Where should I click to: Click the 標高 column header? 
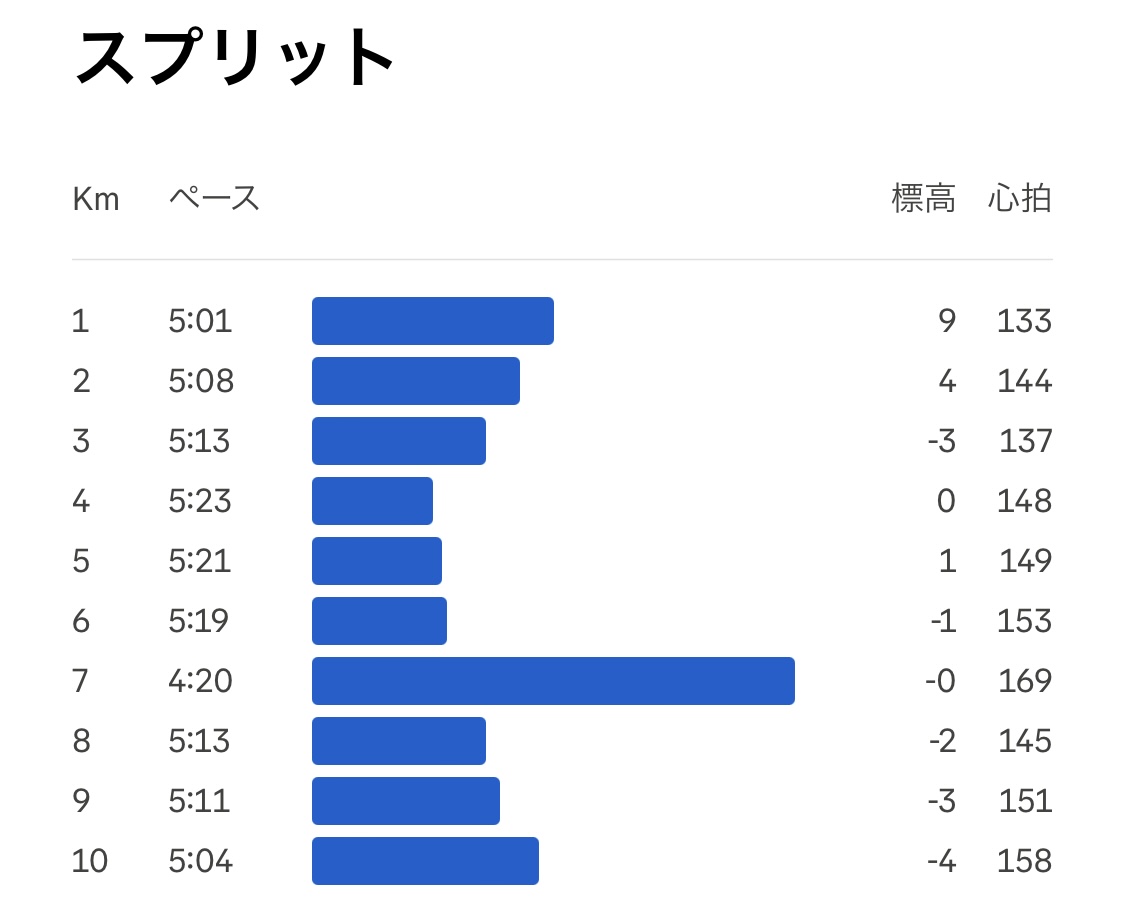pyautogui.click(x=923, y=199)
